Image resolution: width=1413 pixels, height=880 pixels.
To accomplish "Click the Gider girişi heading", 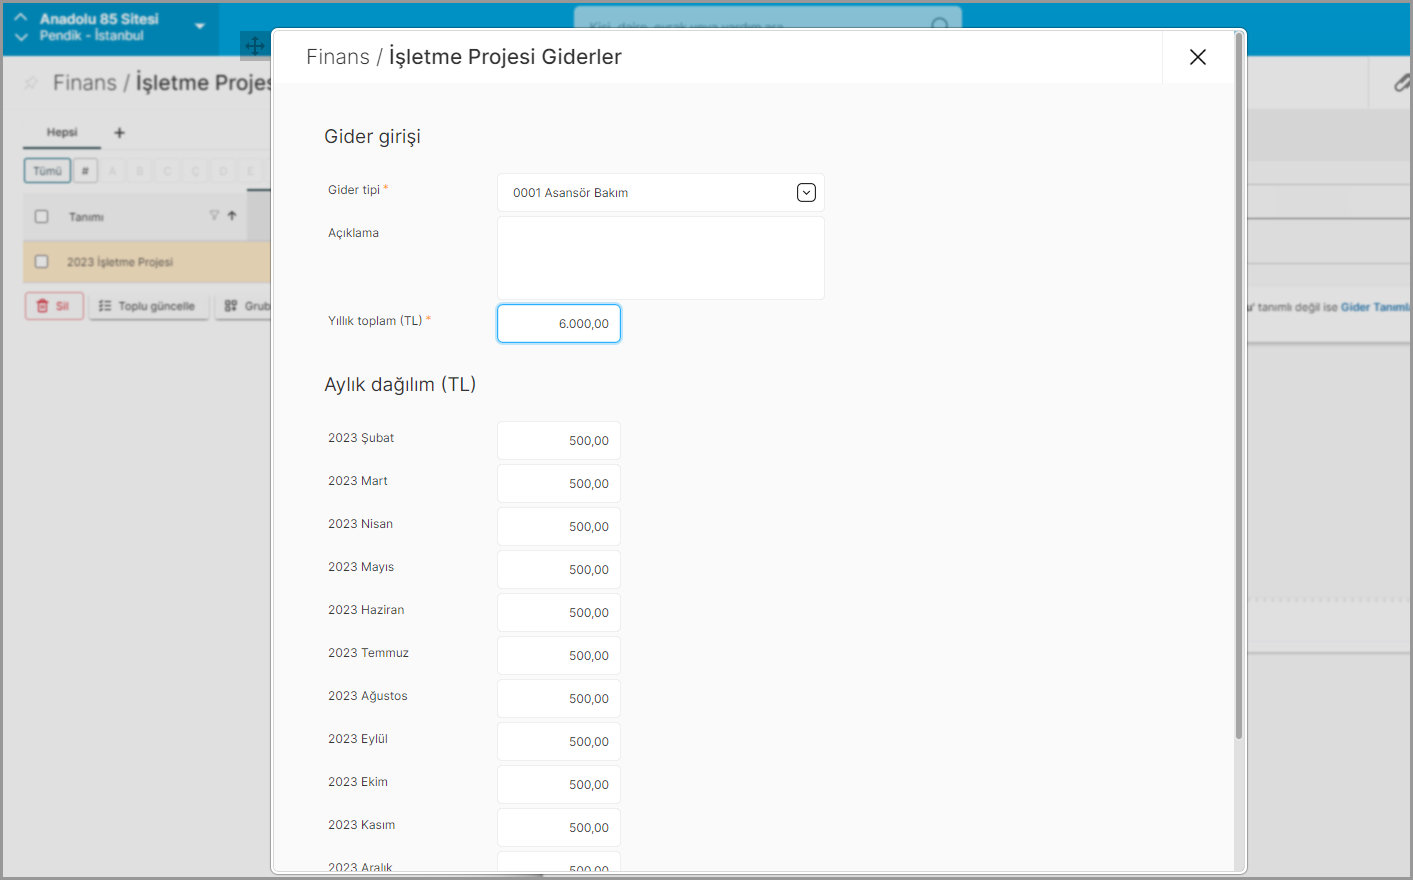I will point(372,136).
